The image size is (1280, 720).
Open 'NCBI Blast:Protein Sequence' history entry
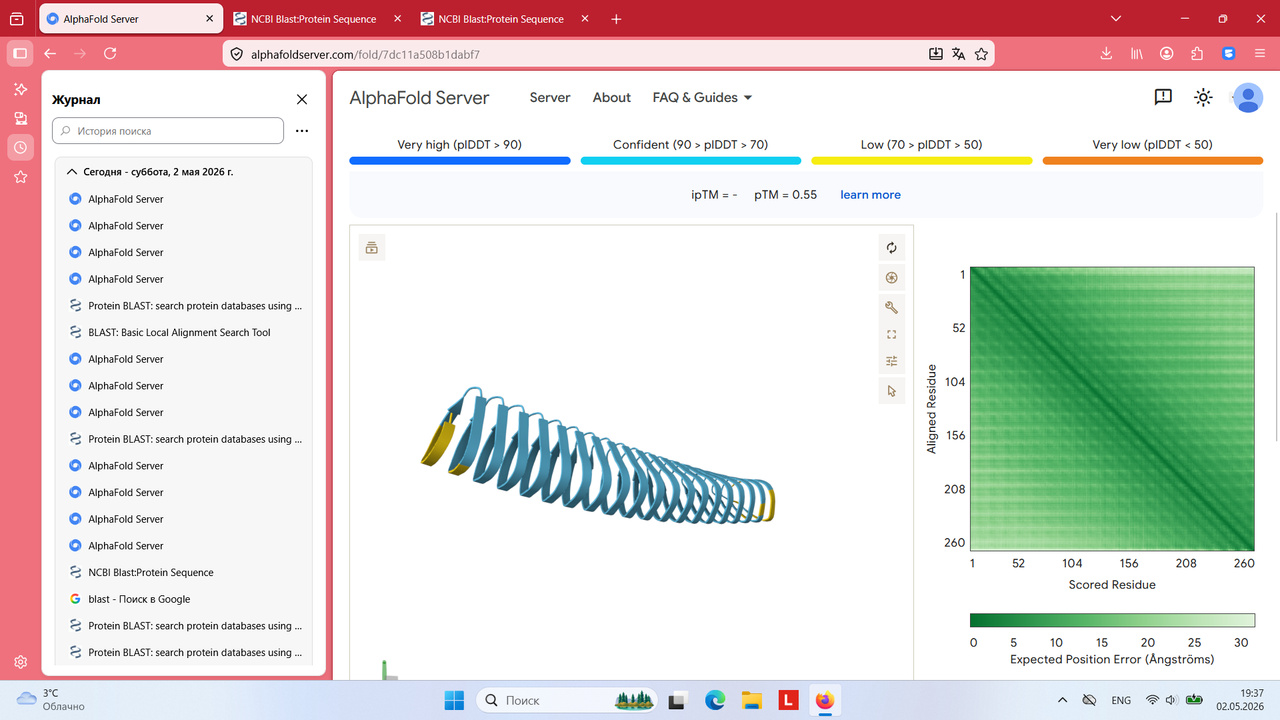185,573
